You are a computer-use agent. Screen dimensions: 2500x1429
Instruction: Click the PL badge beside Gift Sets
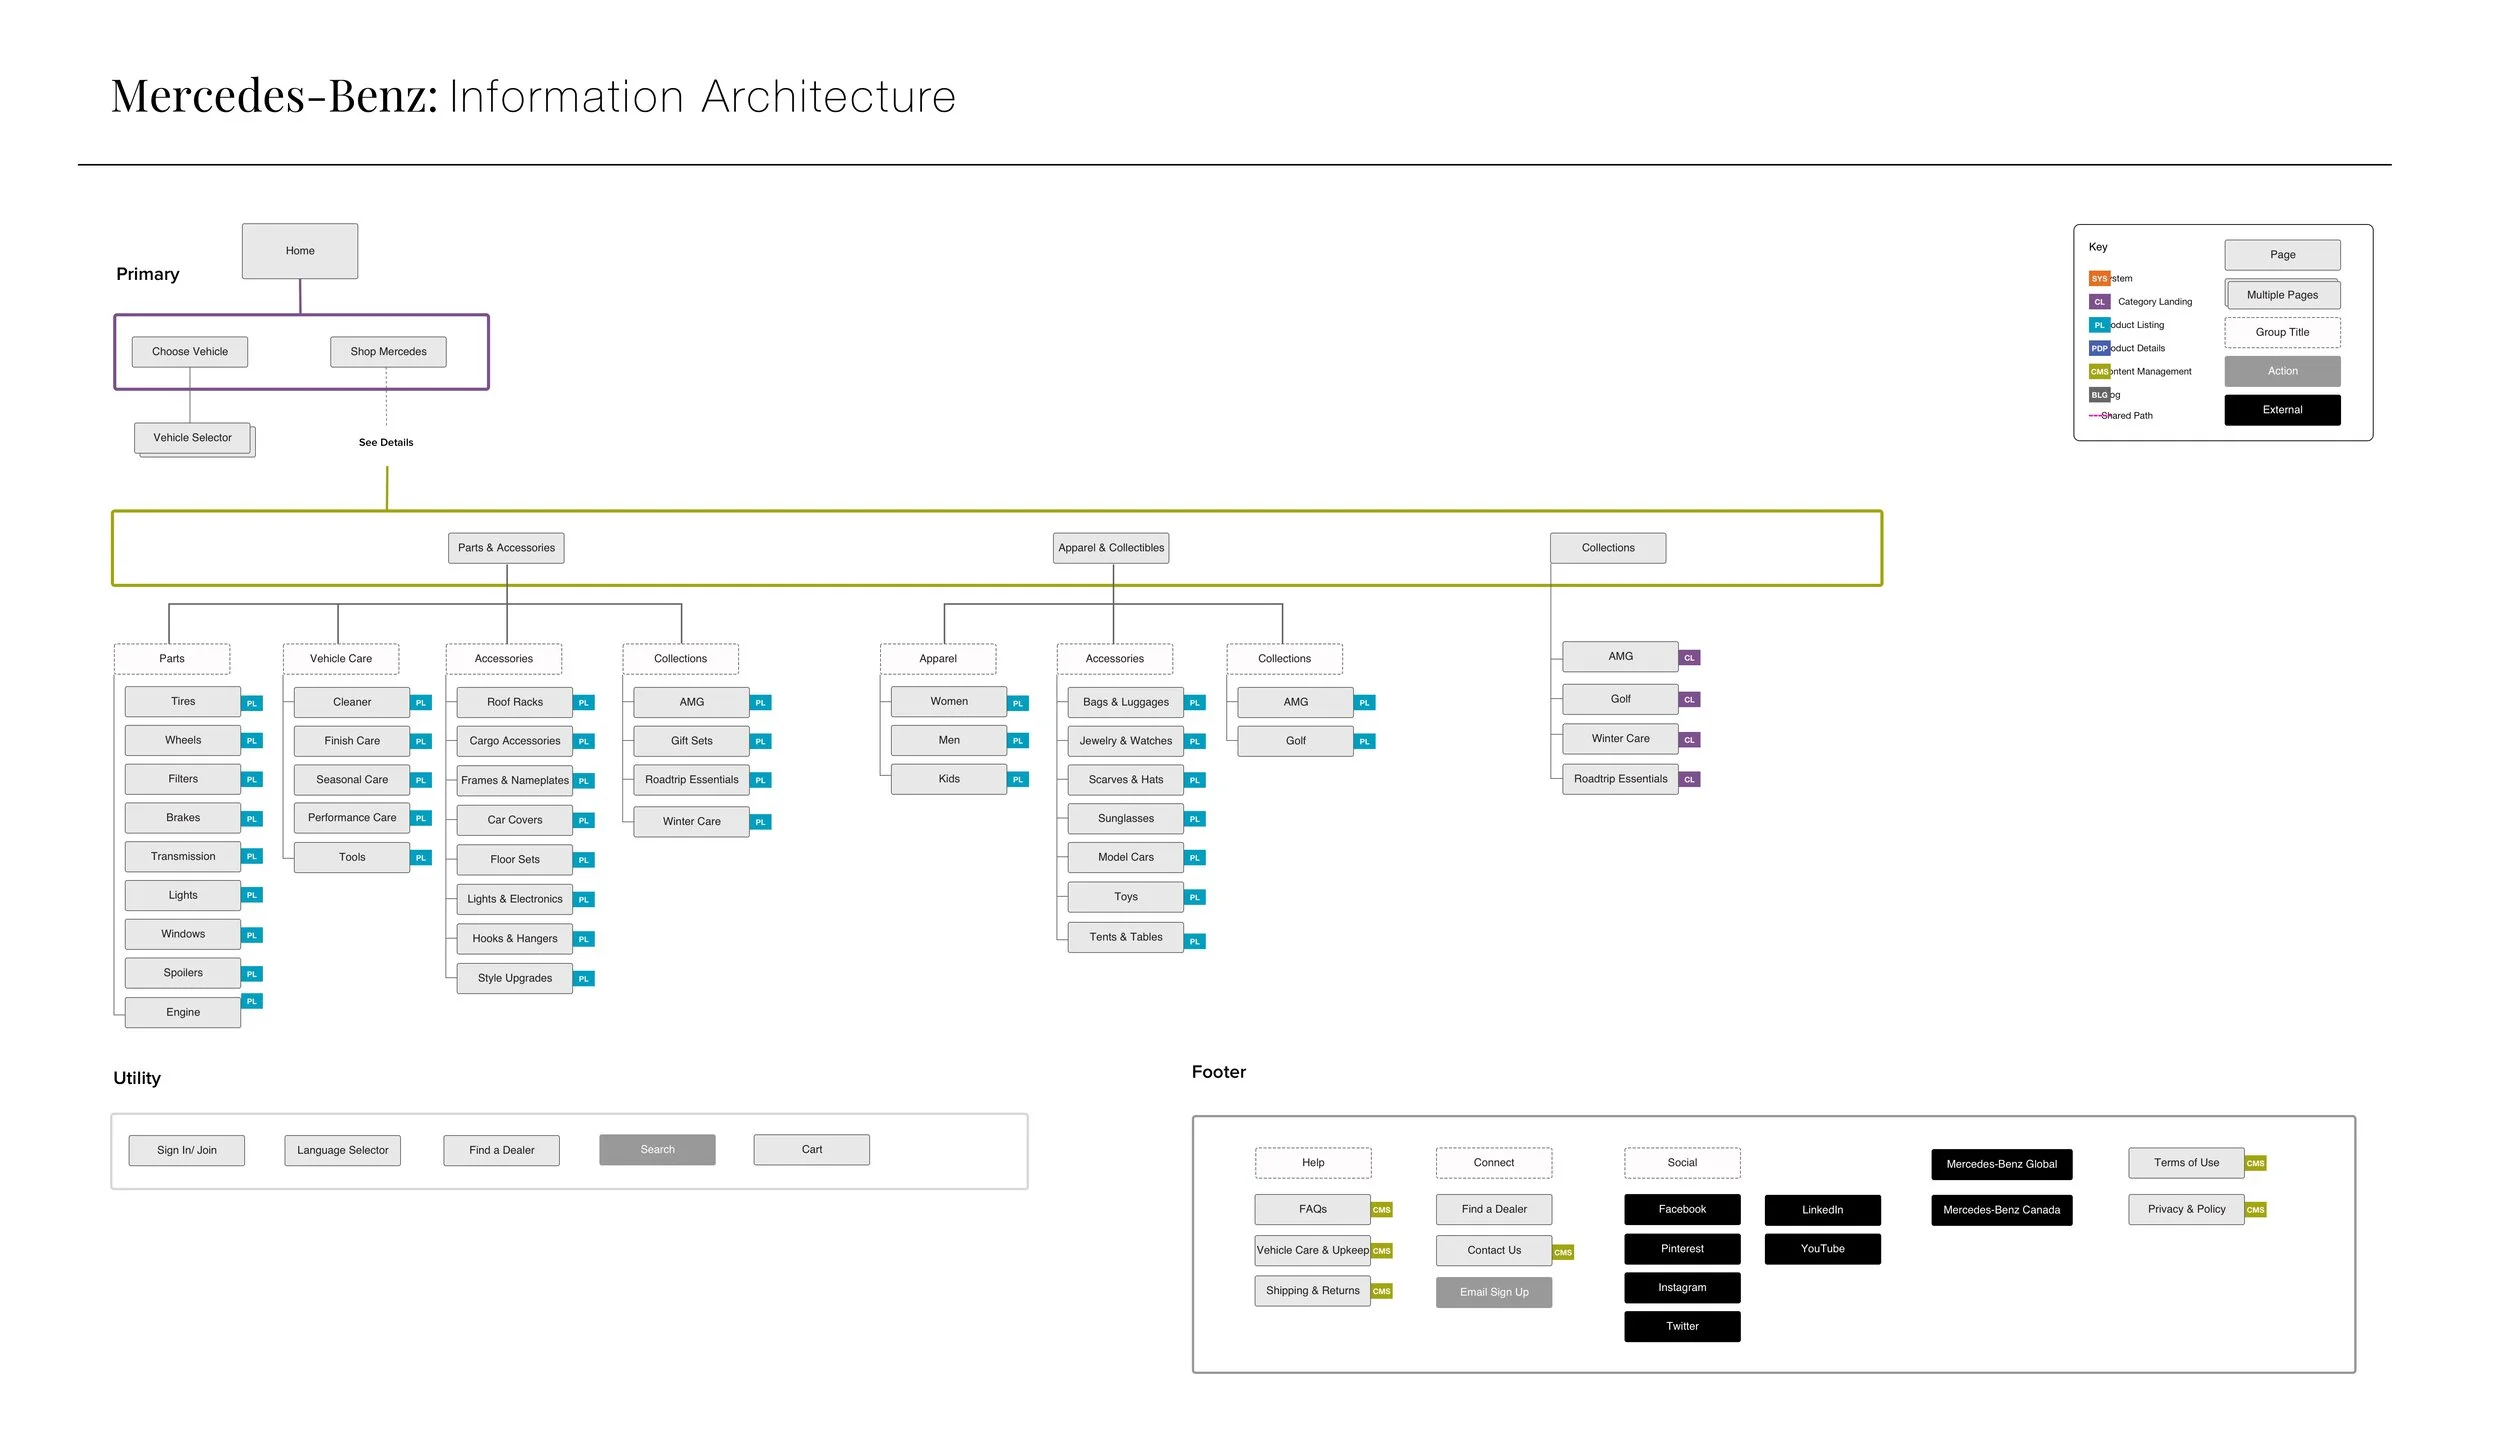coord(761,741)
